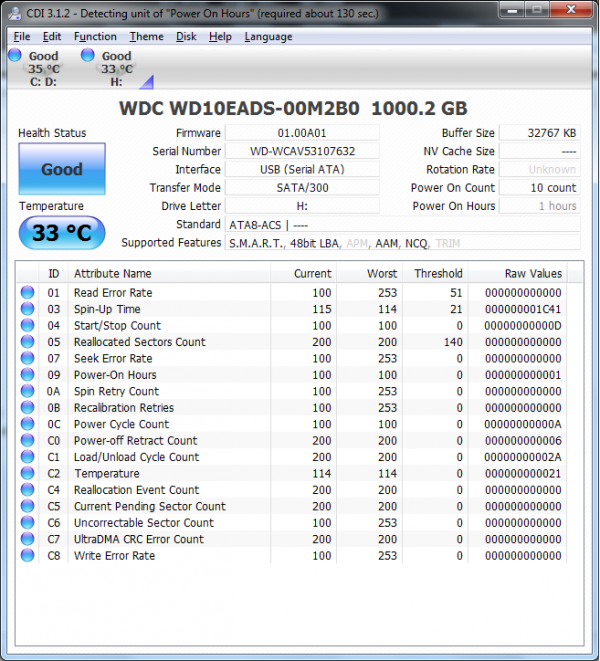Click the Serial Number field WD-WCAV53107632
This screenshot has height=661, width=600.
click(302, 151)
